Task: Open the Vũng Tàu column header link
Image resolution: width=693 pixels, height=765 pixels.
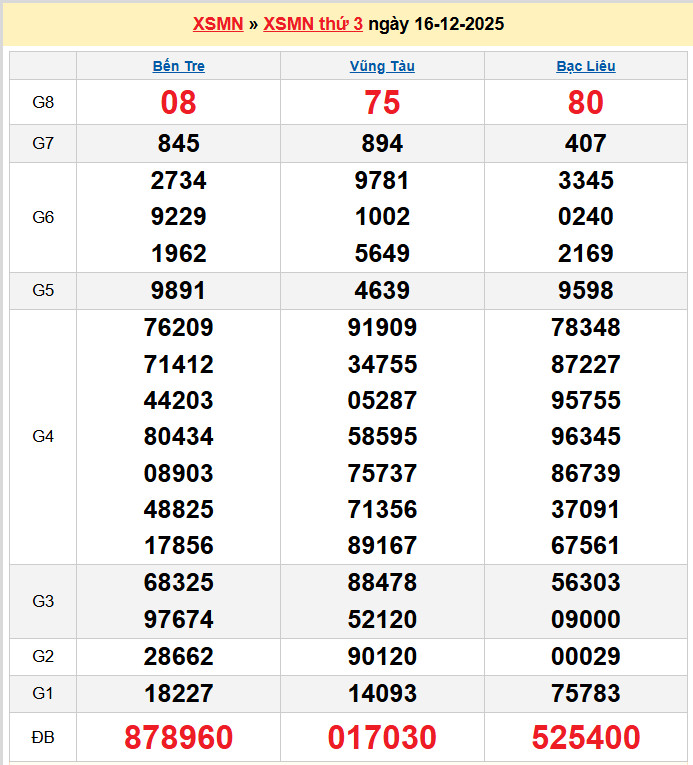Action: click(382, 66)
